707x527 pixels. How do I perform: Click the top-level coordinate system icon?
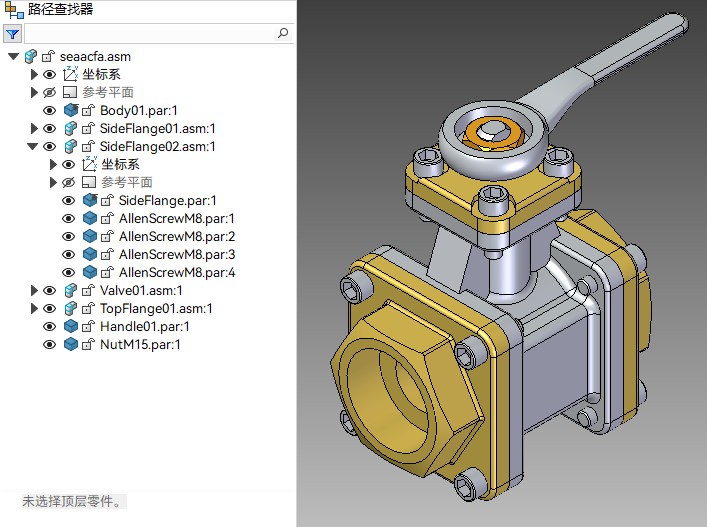click(x=70, y=74)
